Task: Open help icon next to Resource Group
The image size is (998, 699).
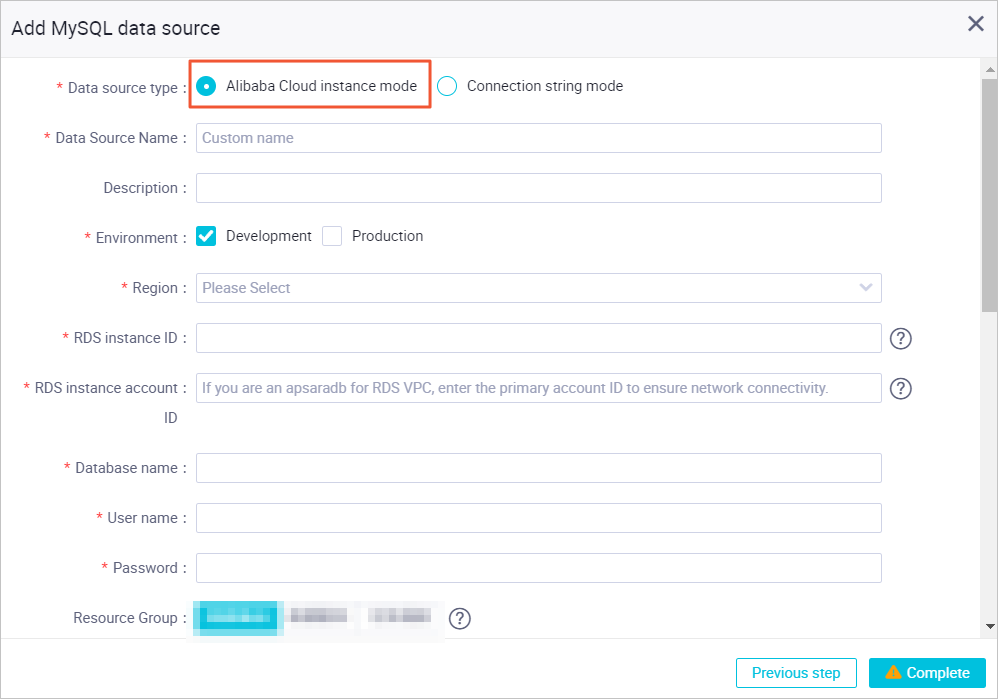Action: [460, 618]
